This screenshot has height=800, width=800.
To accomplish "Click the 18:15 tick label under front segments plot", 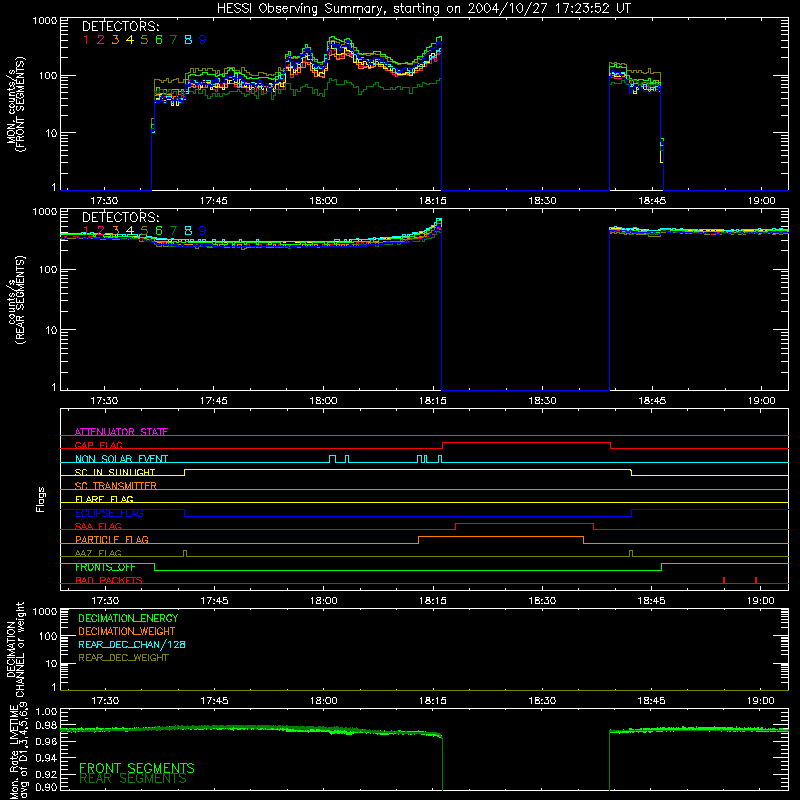I will tap(433, 201).
